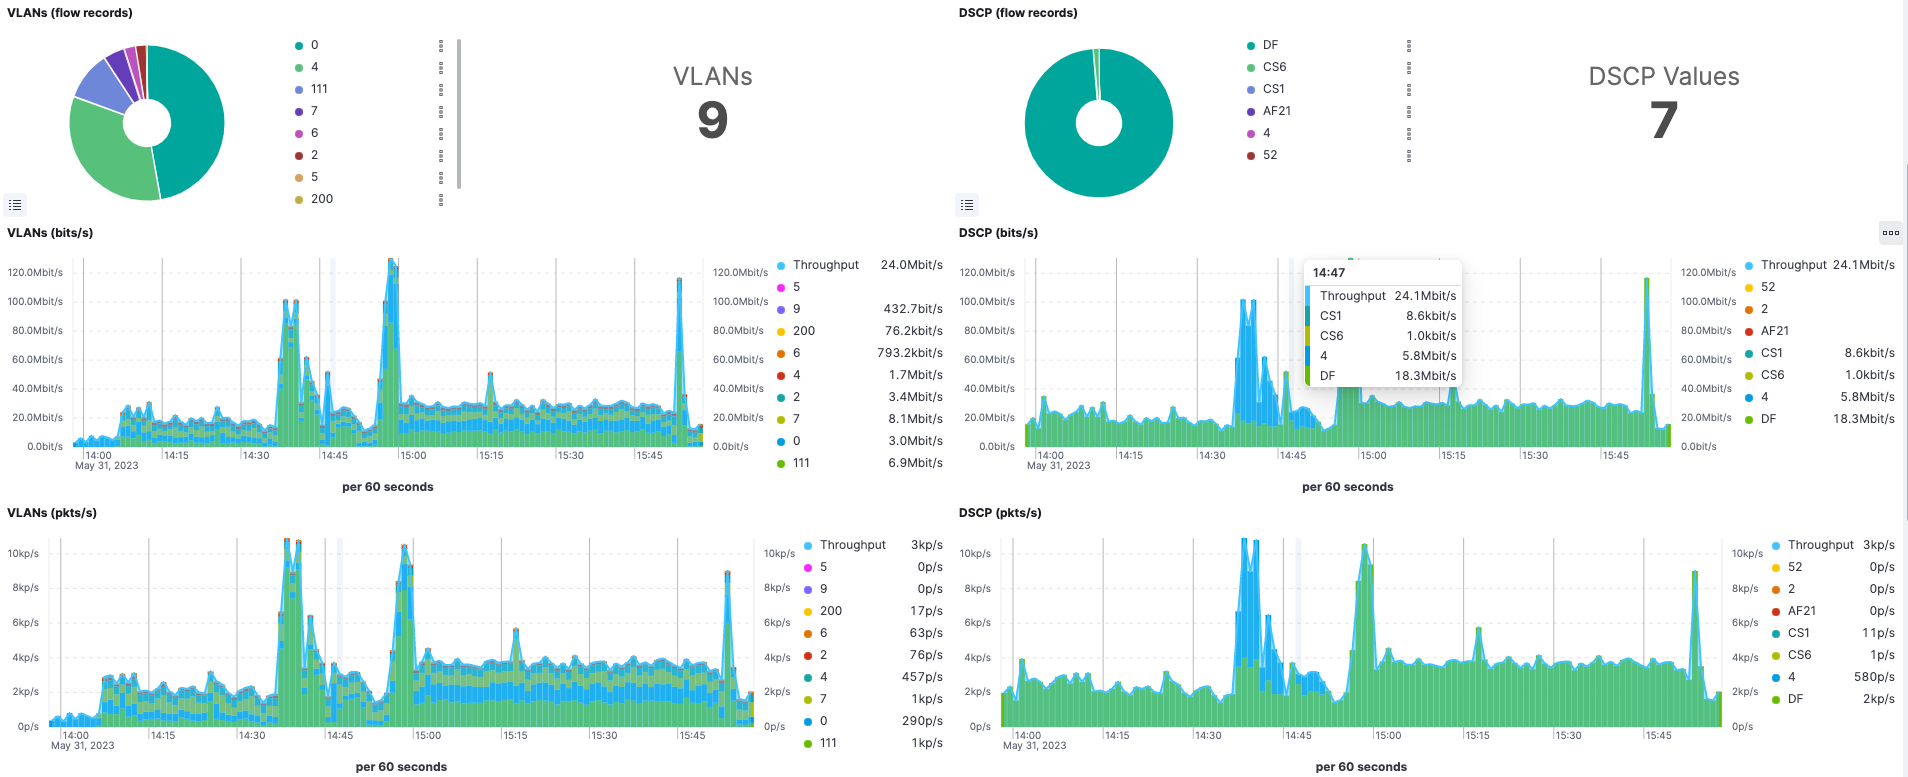1908x777 pixels.
Task: Click the VLANs (pkts/s) panel title
Action: point(52,513)
